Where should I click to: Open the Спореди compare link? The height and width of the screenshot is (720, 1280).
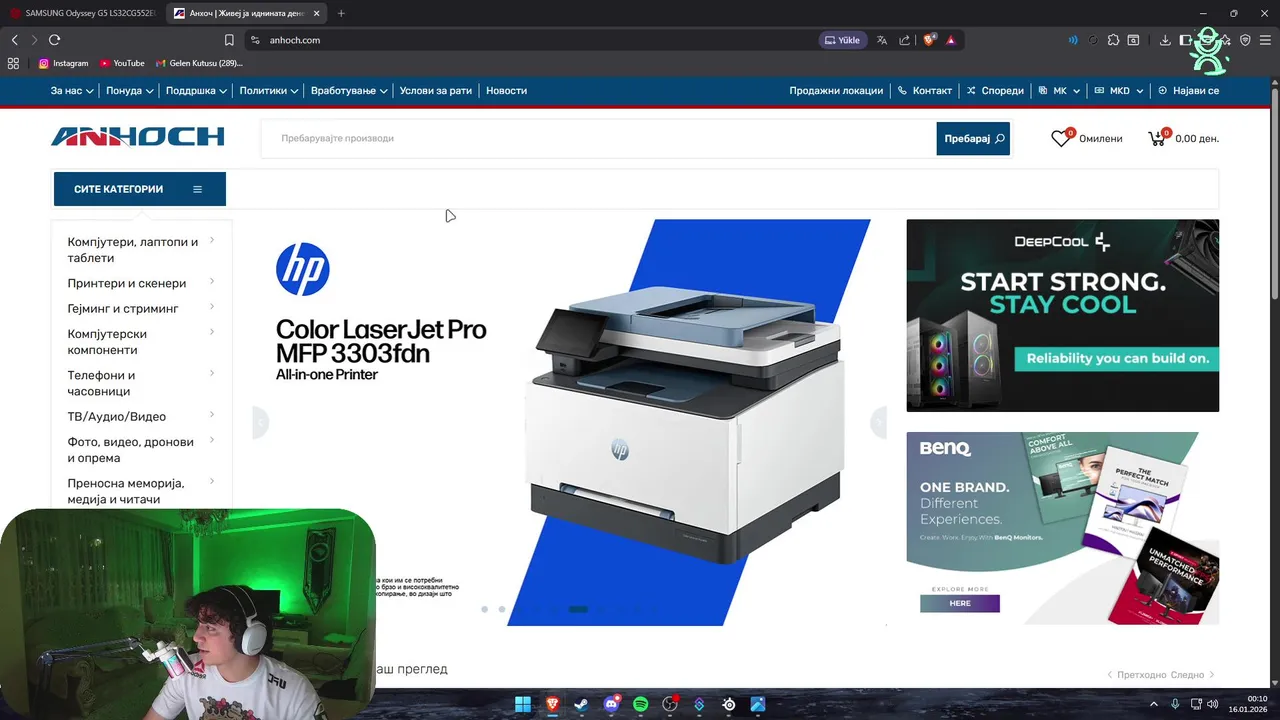click(x=995, y=90)
